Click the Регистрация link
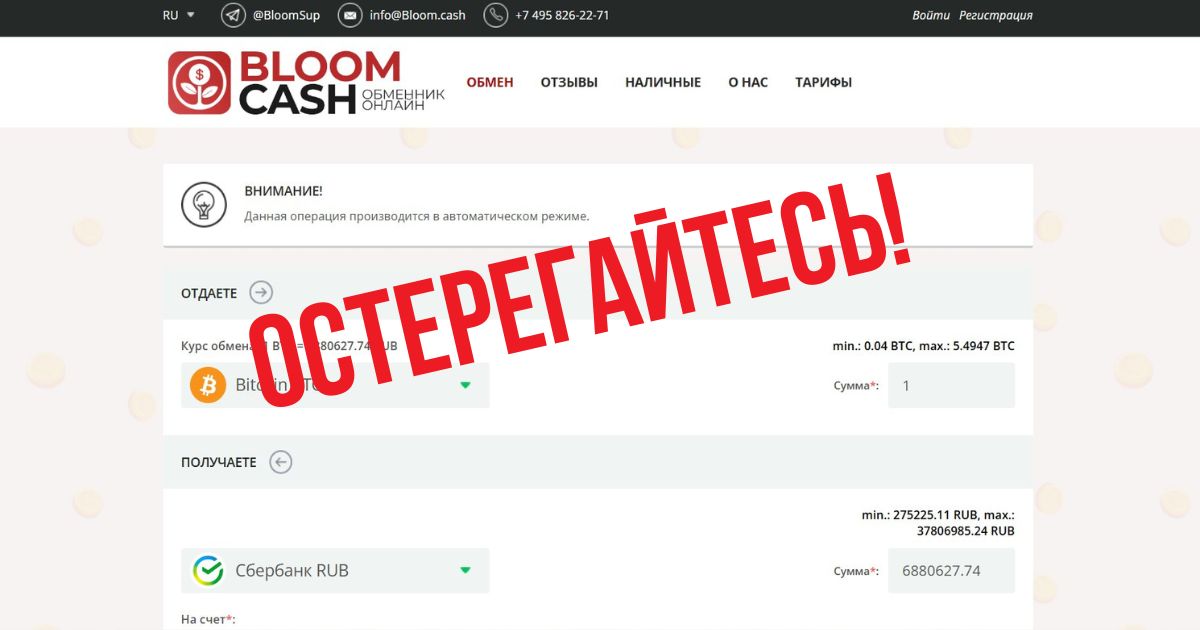 tap(996, 15)
